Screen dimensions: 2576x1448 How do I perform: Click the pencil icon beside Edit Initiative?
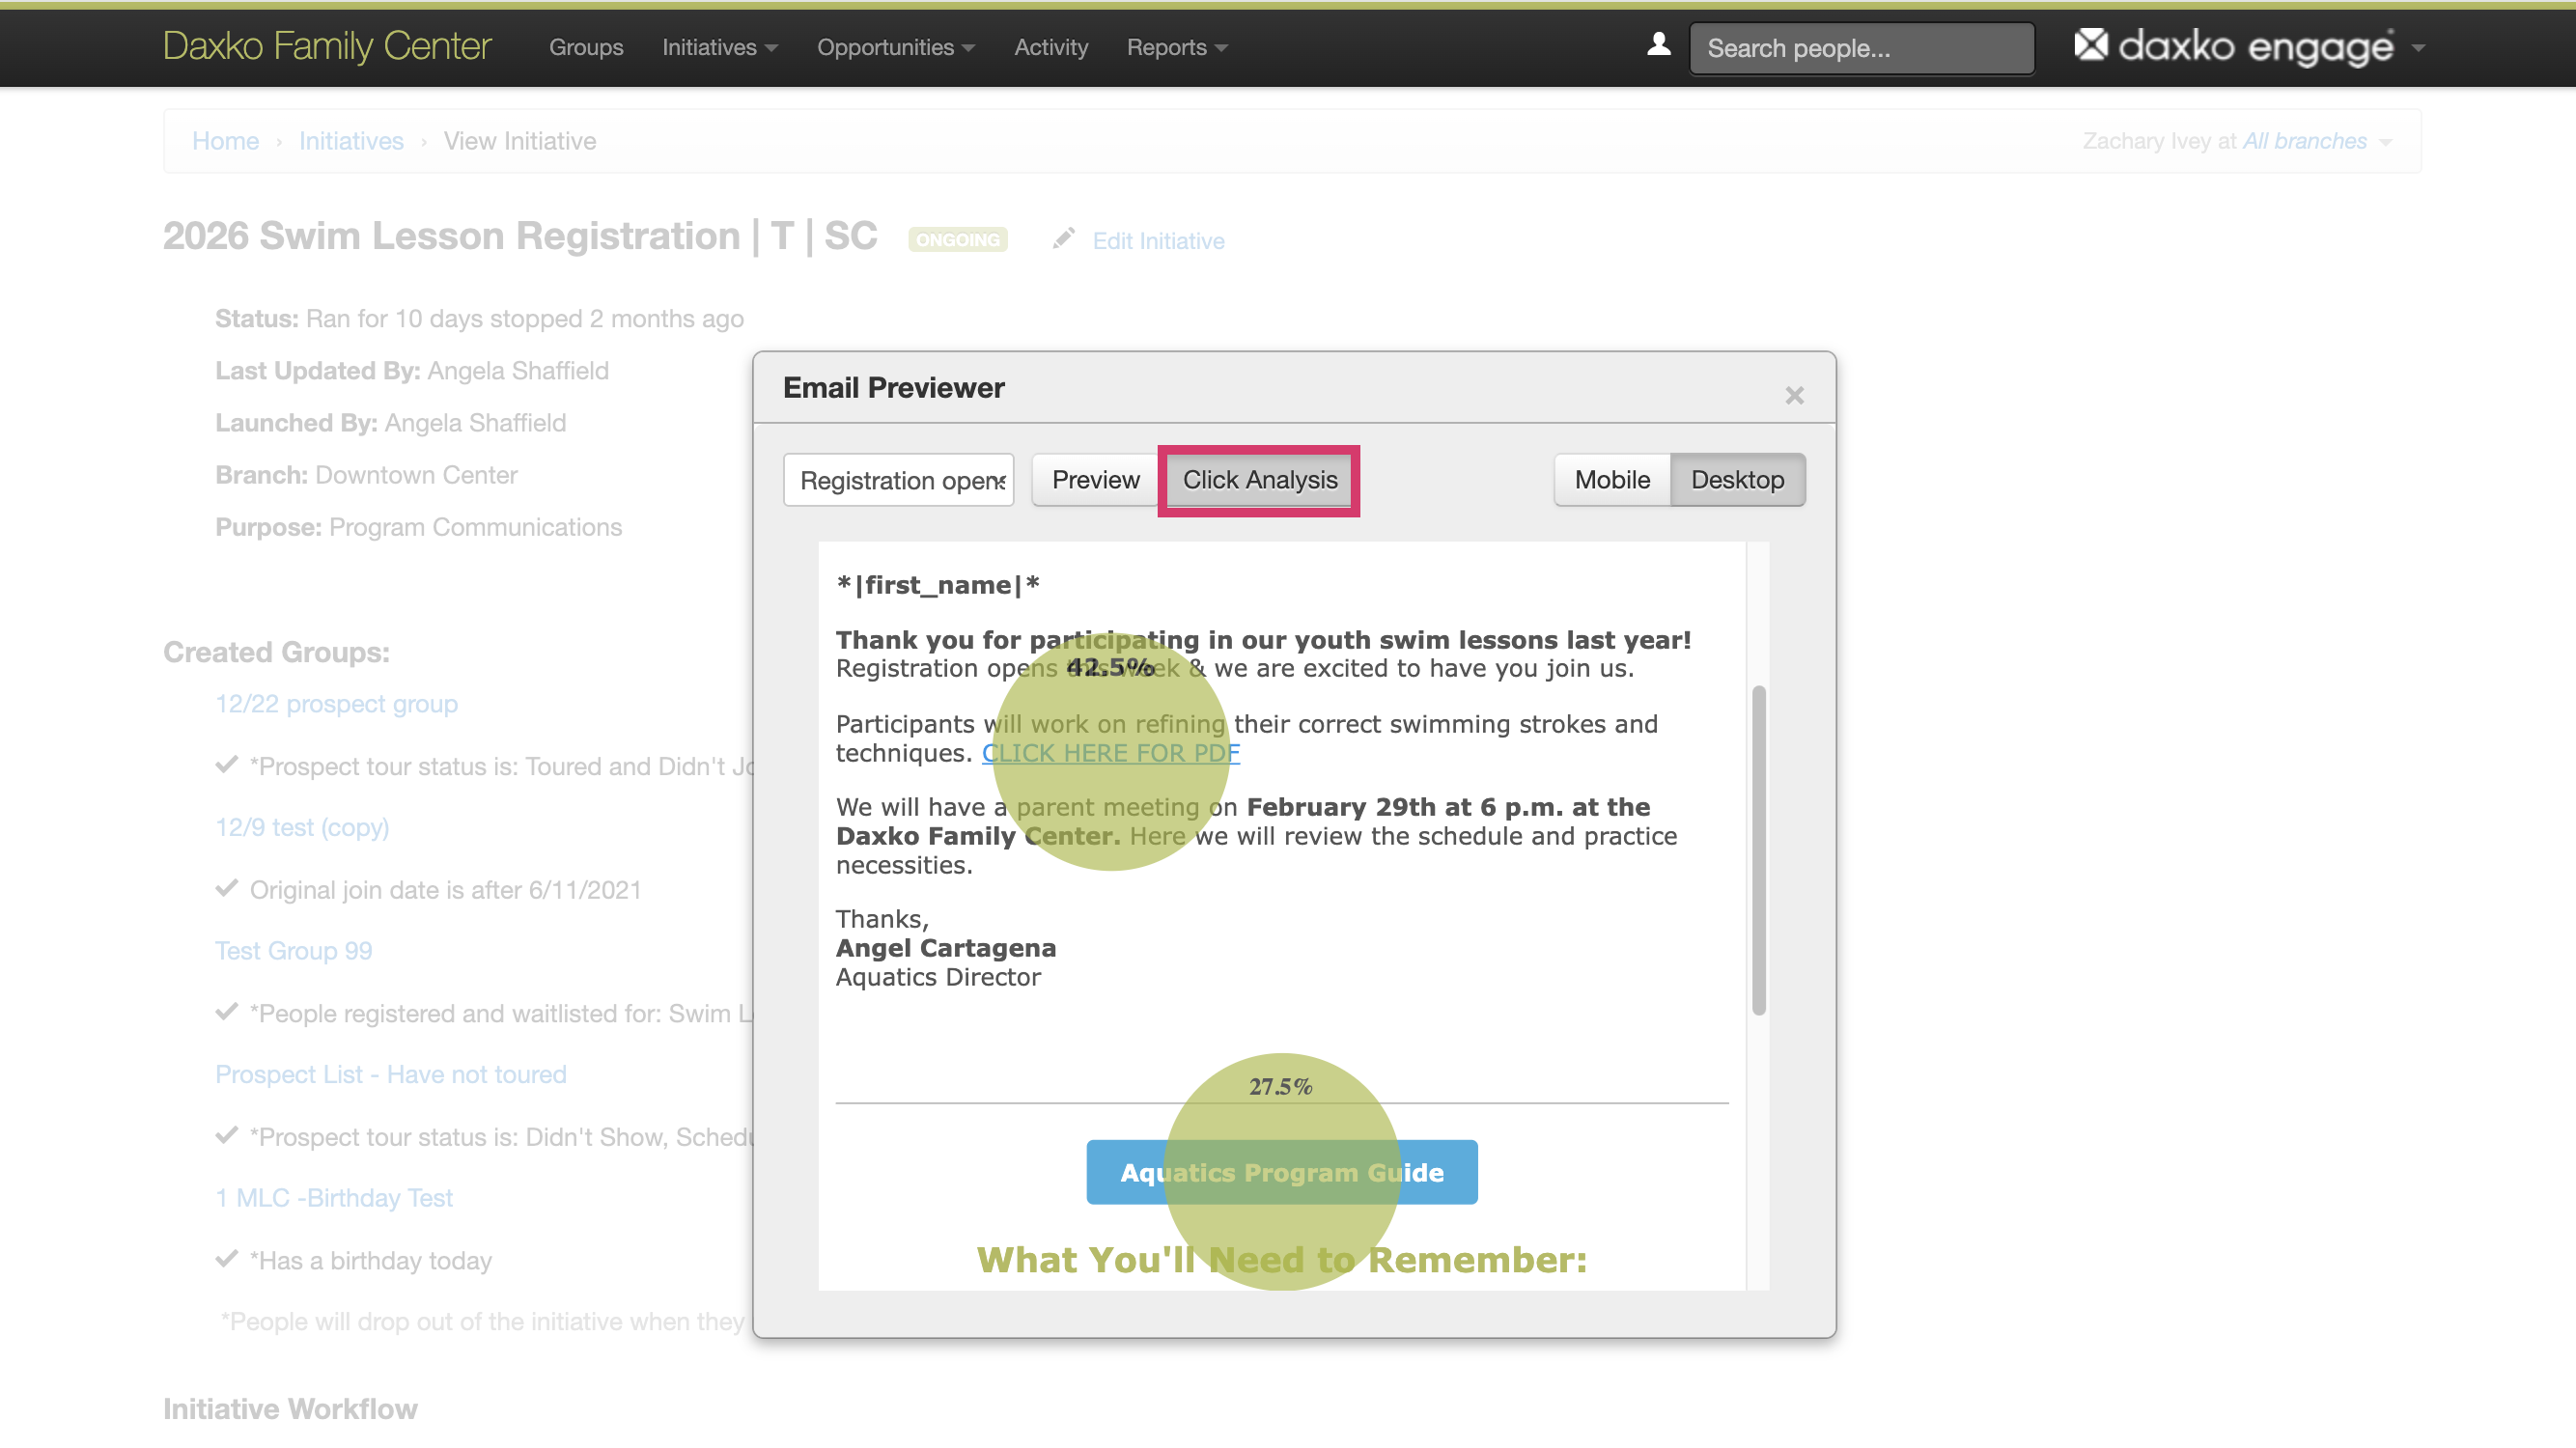1063,239
